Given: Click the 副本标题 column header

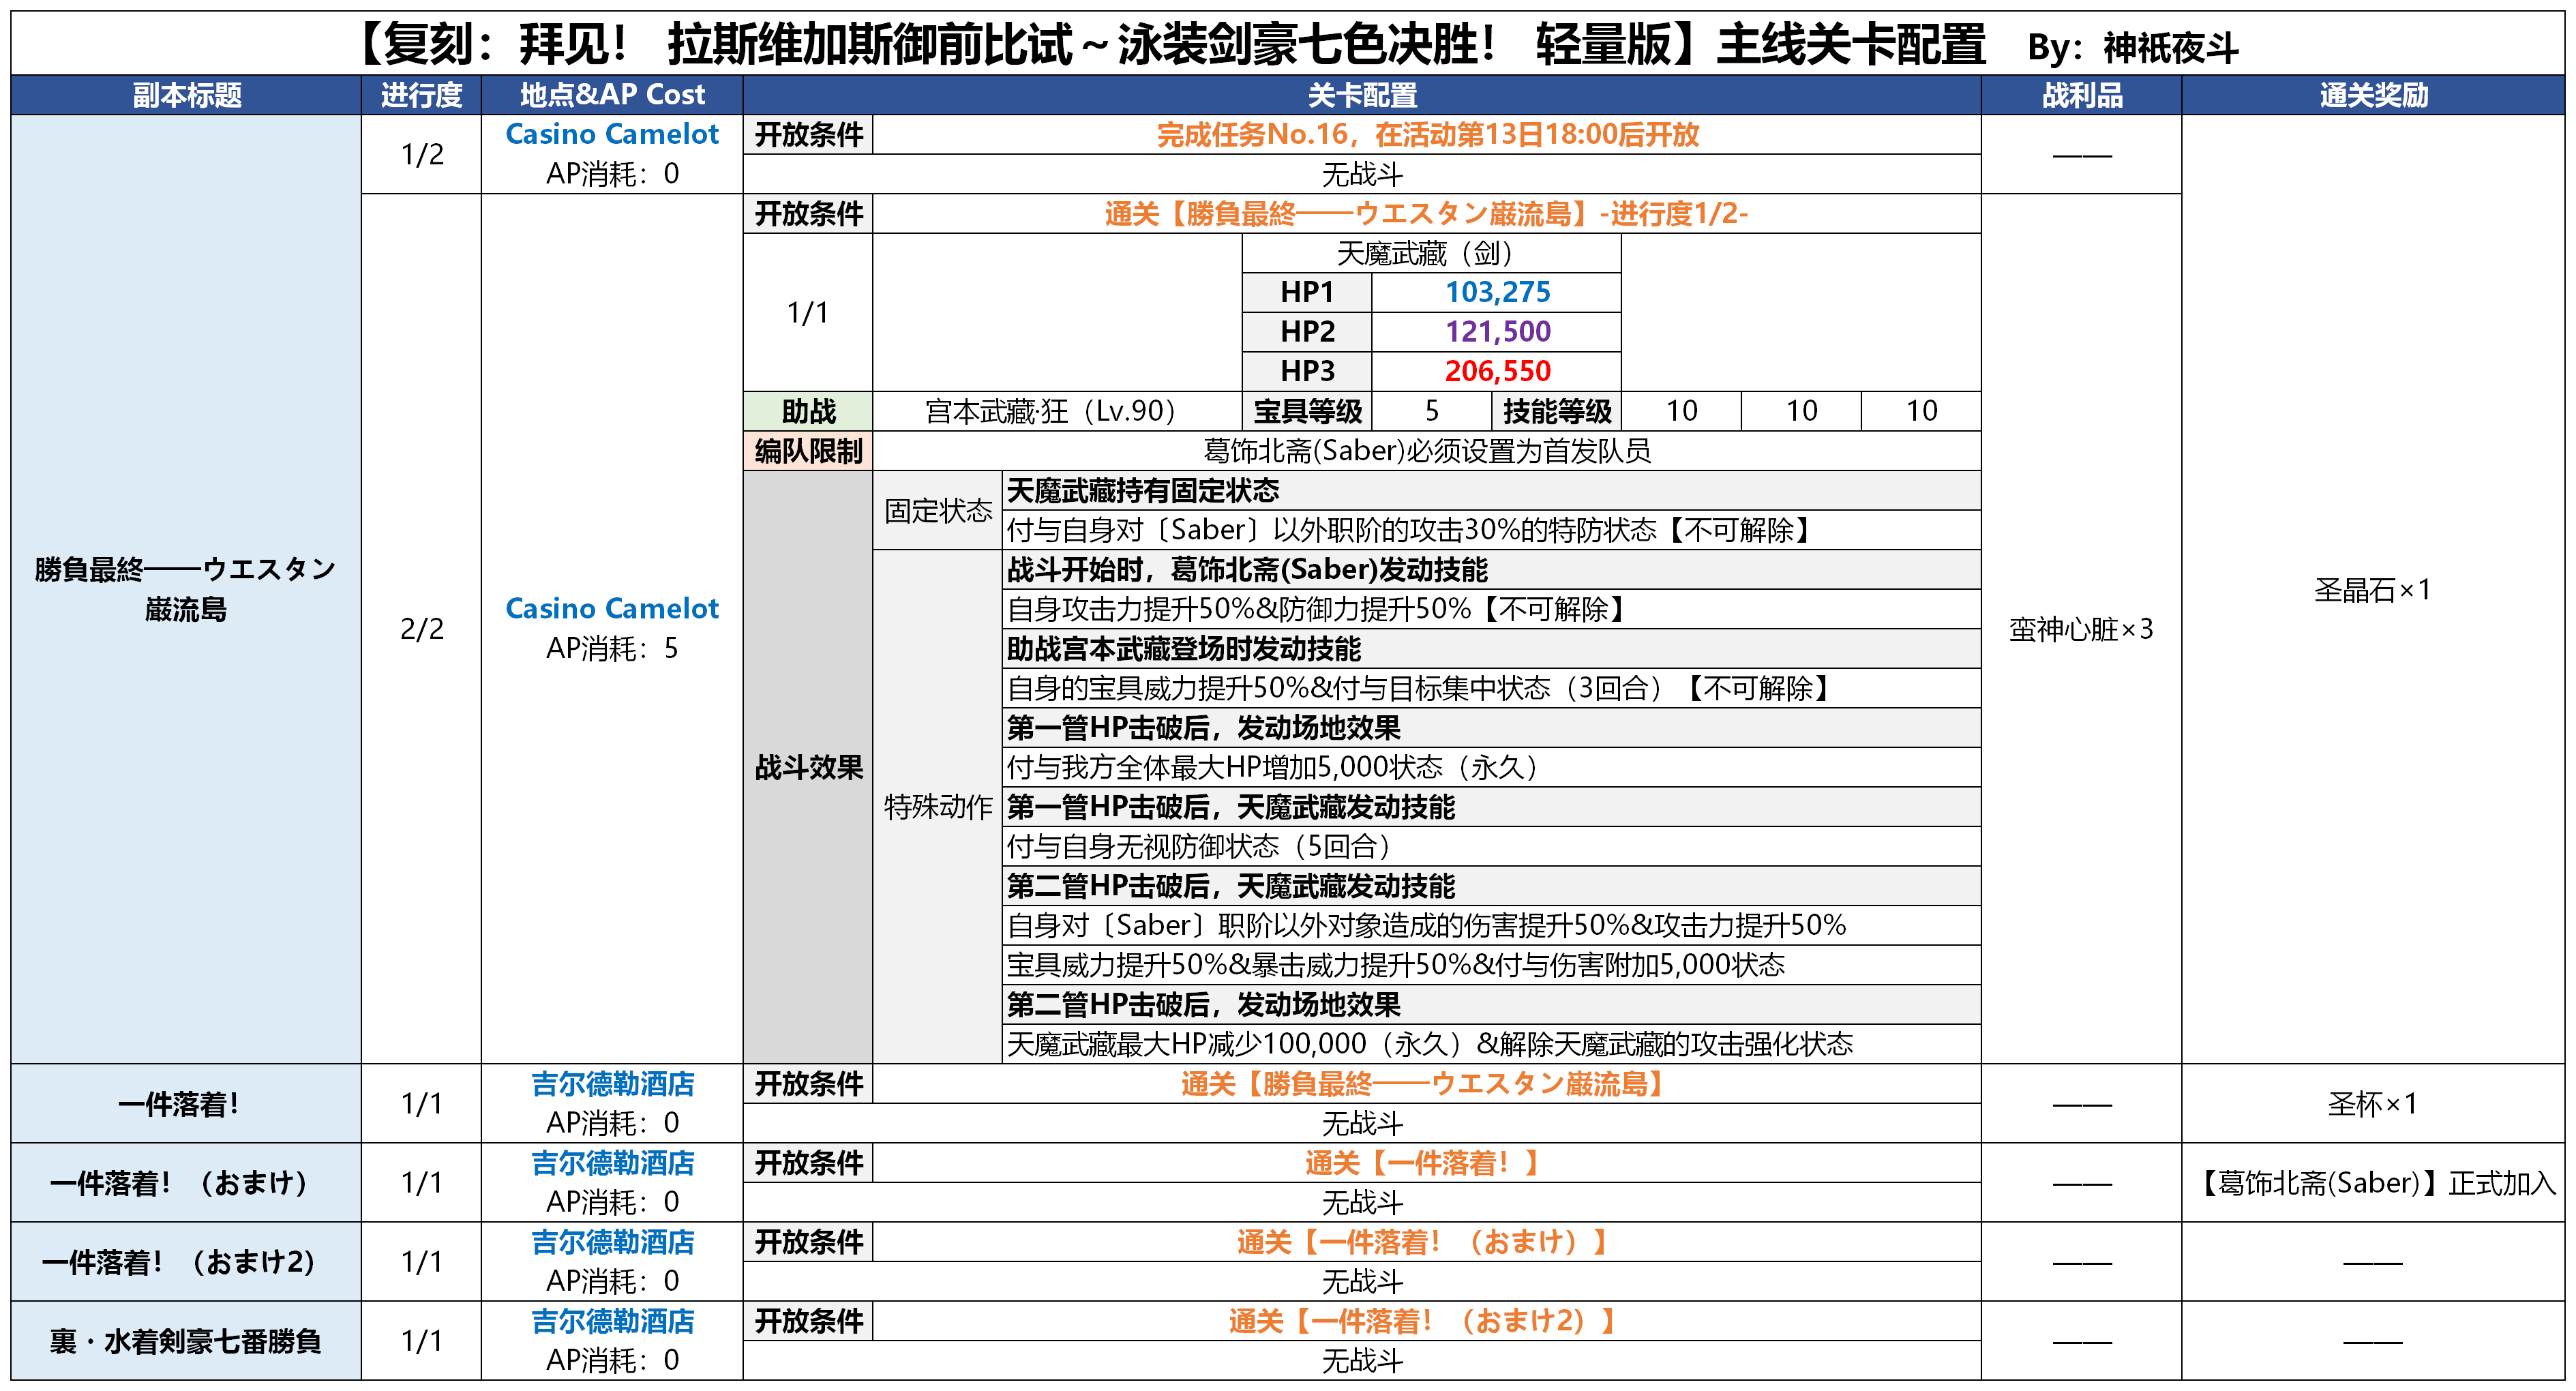Looking at the screenshot, I should 186,95.
